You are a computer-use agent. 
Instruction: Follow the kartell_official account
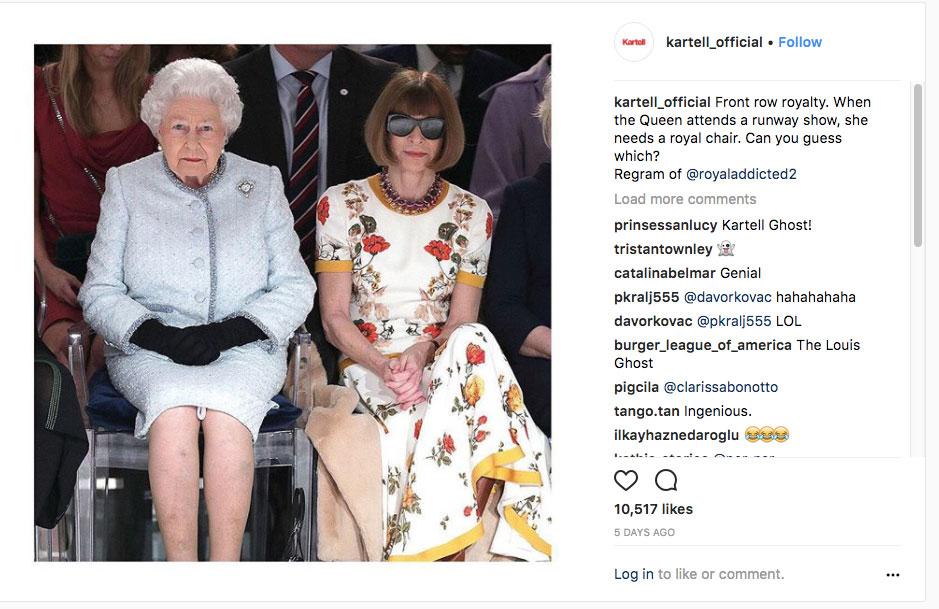[800, 43]
